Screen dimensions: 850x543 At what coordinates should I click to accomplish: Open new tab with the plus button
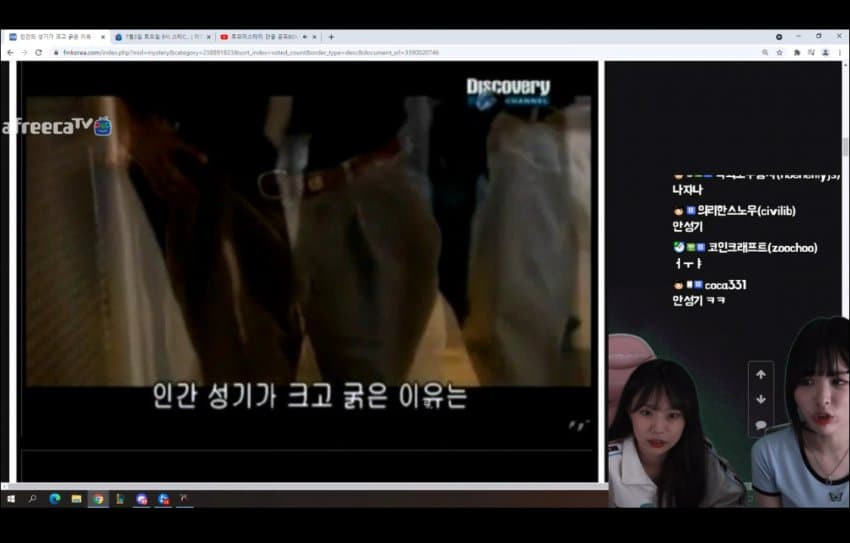point(331,37)
